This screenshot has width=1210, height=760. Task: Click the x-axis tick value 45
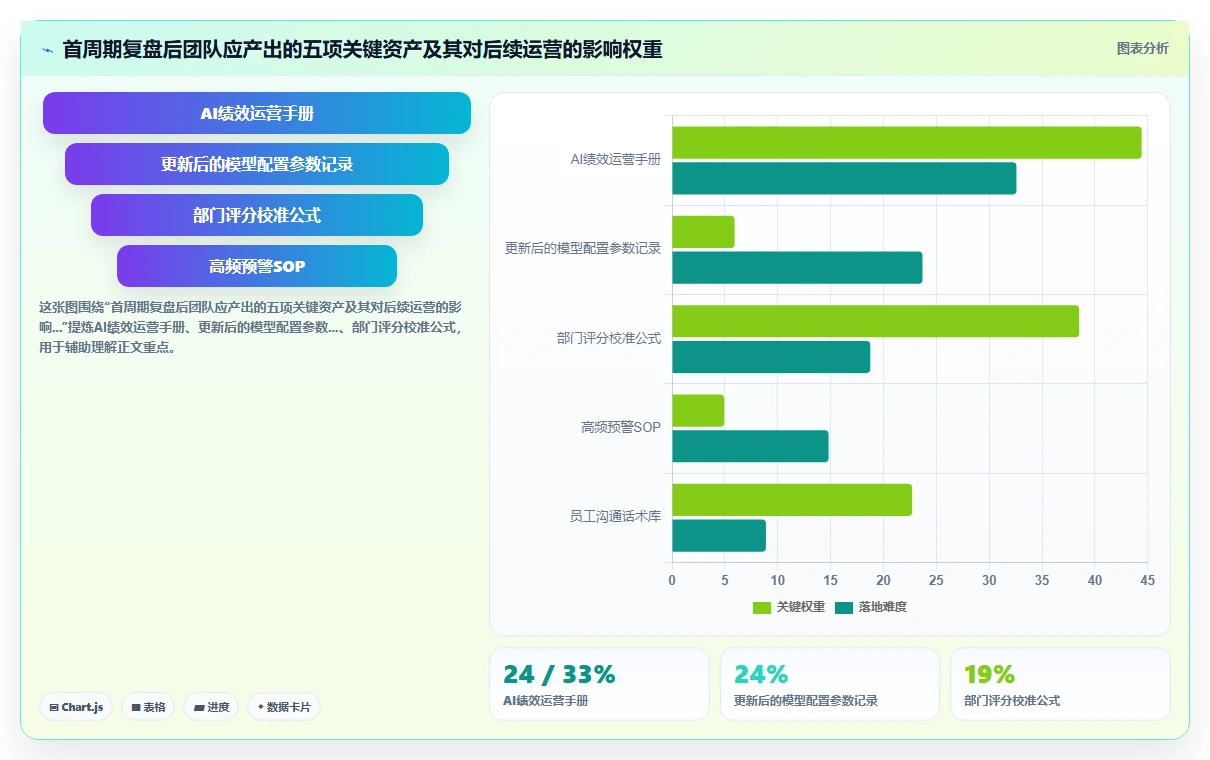pos(1147,580)
